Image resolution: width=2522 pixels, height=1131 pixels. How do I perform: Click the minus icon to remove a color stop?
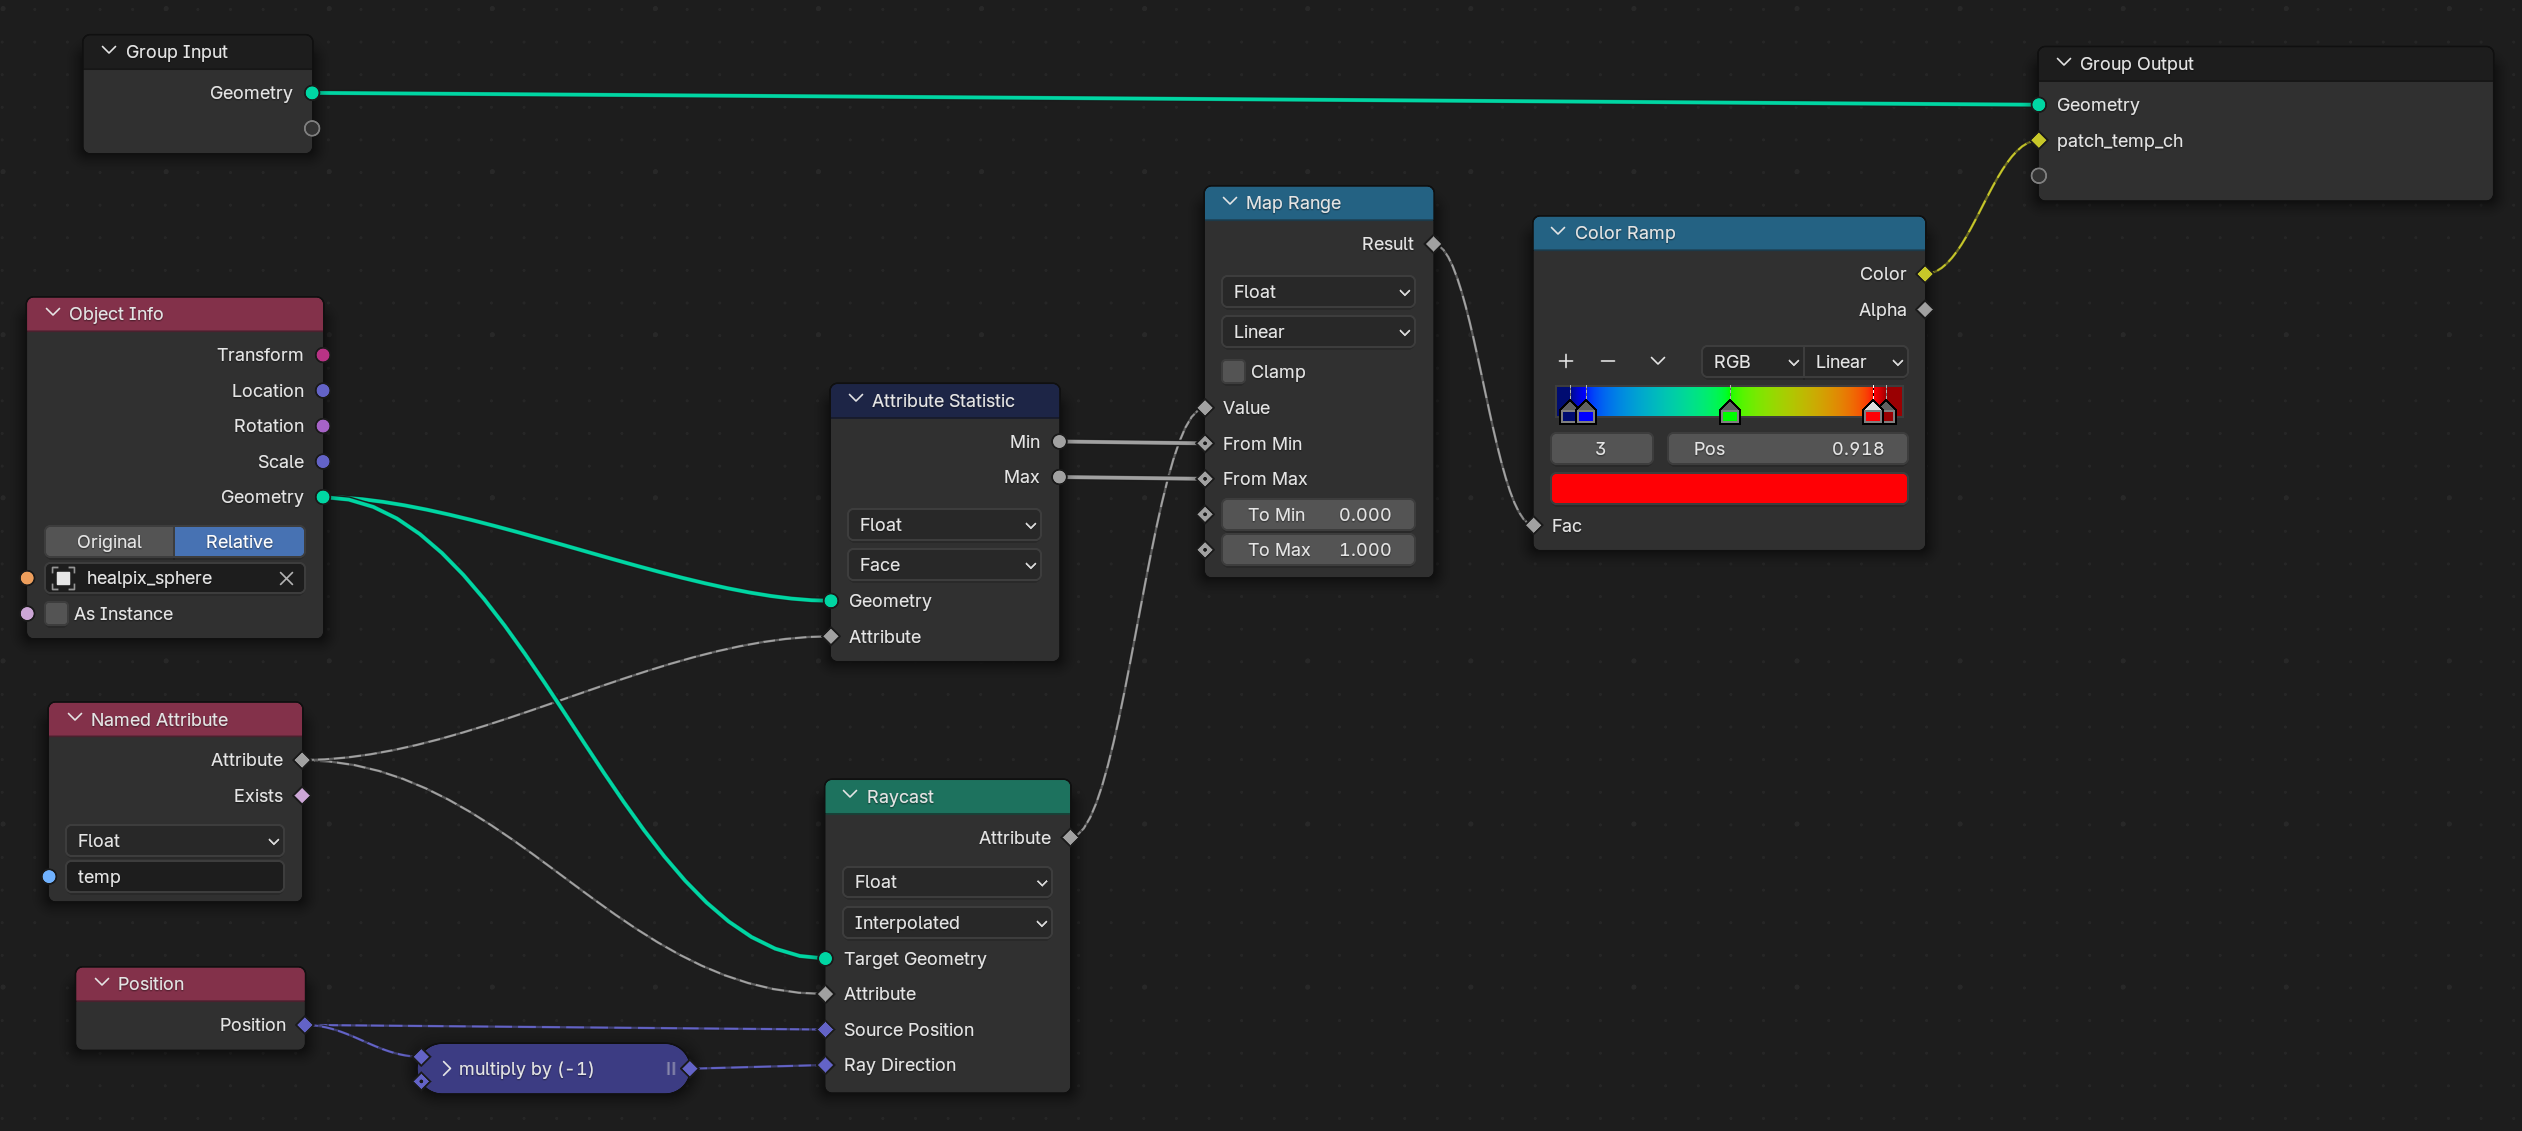[1608, 361]
